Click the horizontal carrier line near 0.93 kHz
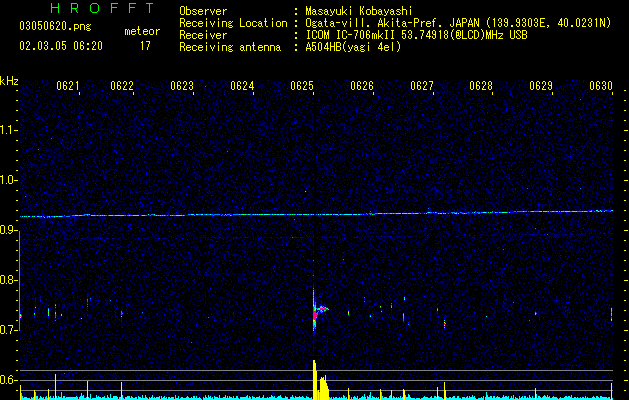Image resolution: width=629 pixels, height=400 pixels. click(x=316, y=214)
